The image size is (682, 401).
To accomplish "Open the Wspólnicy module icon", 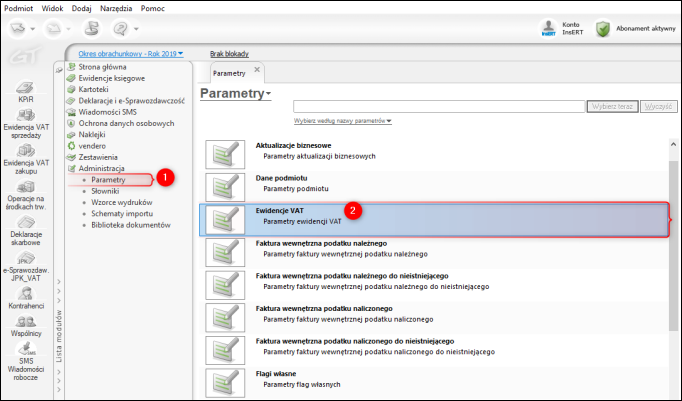I will point(26,321).
